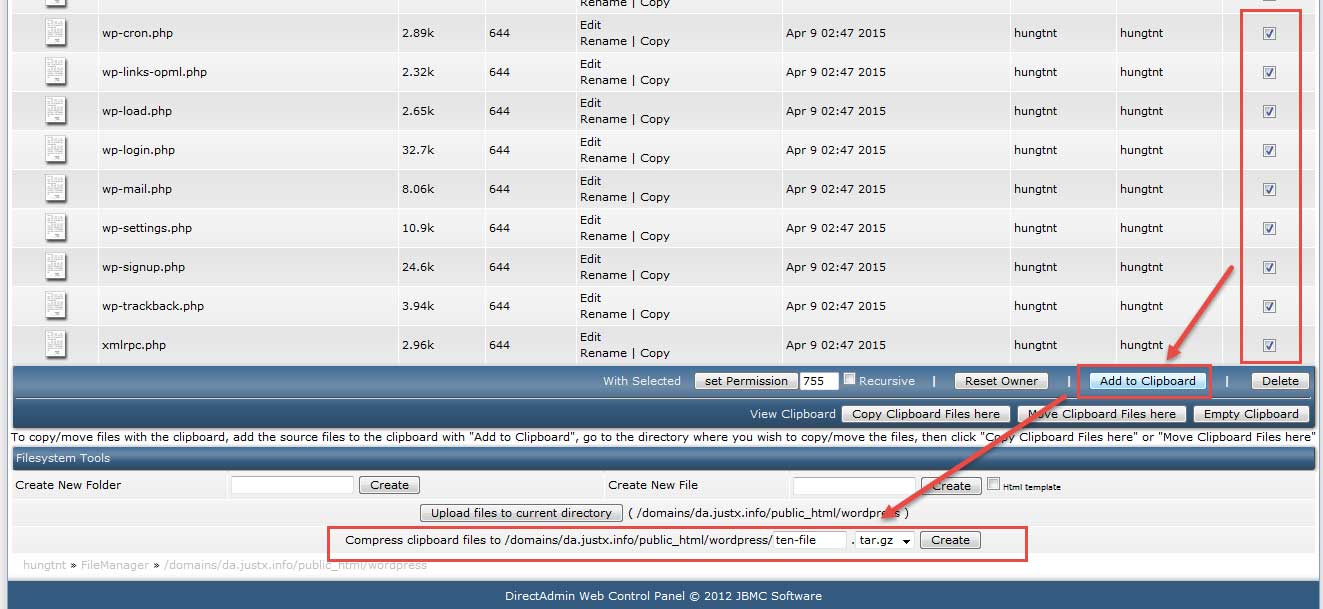Click the file icon for wp-cron.php
This screenshot has height=609, width=1323.
55,33
